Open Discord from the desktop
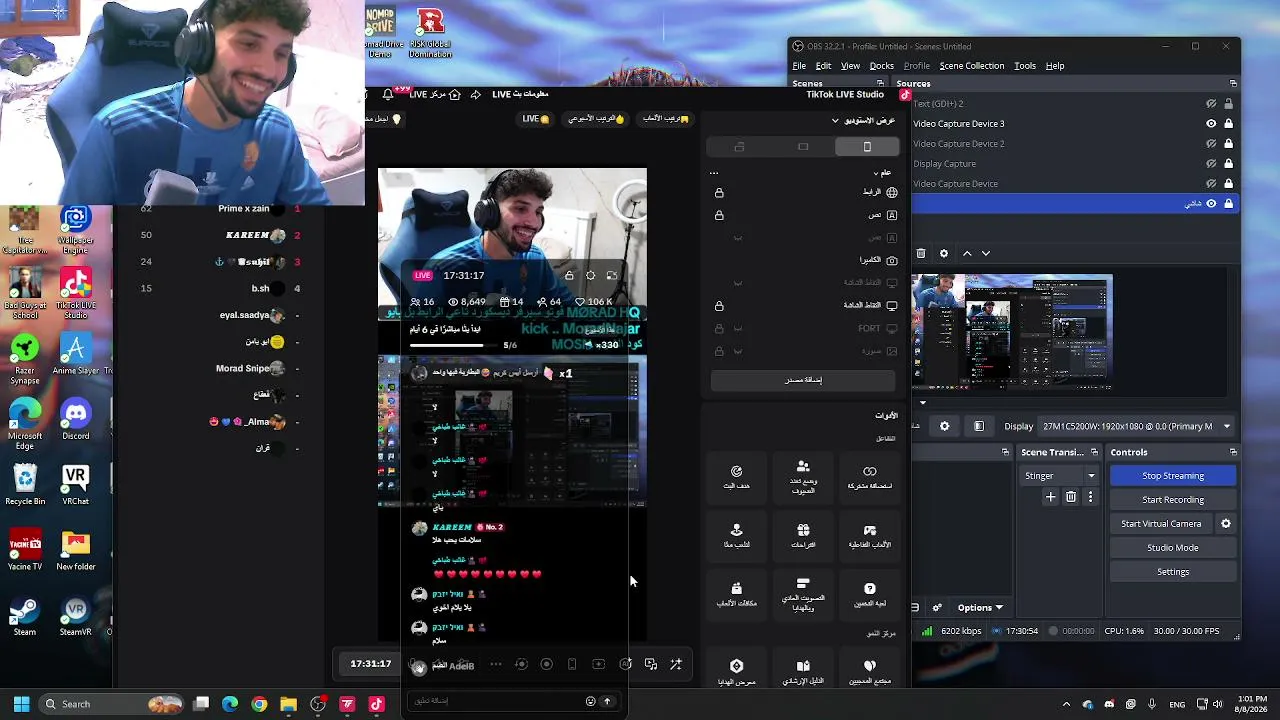 pos(76,420)
